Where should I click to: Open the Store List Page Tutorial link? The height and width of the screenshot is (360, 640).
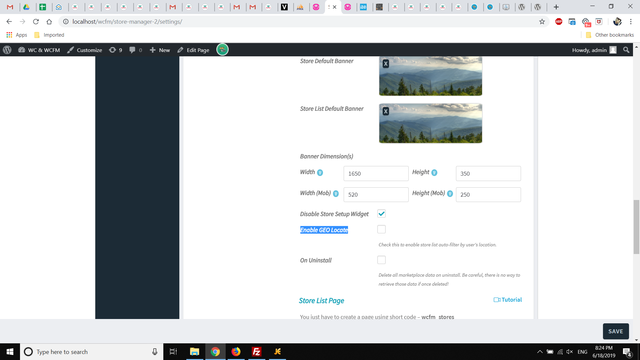507,300
